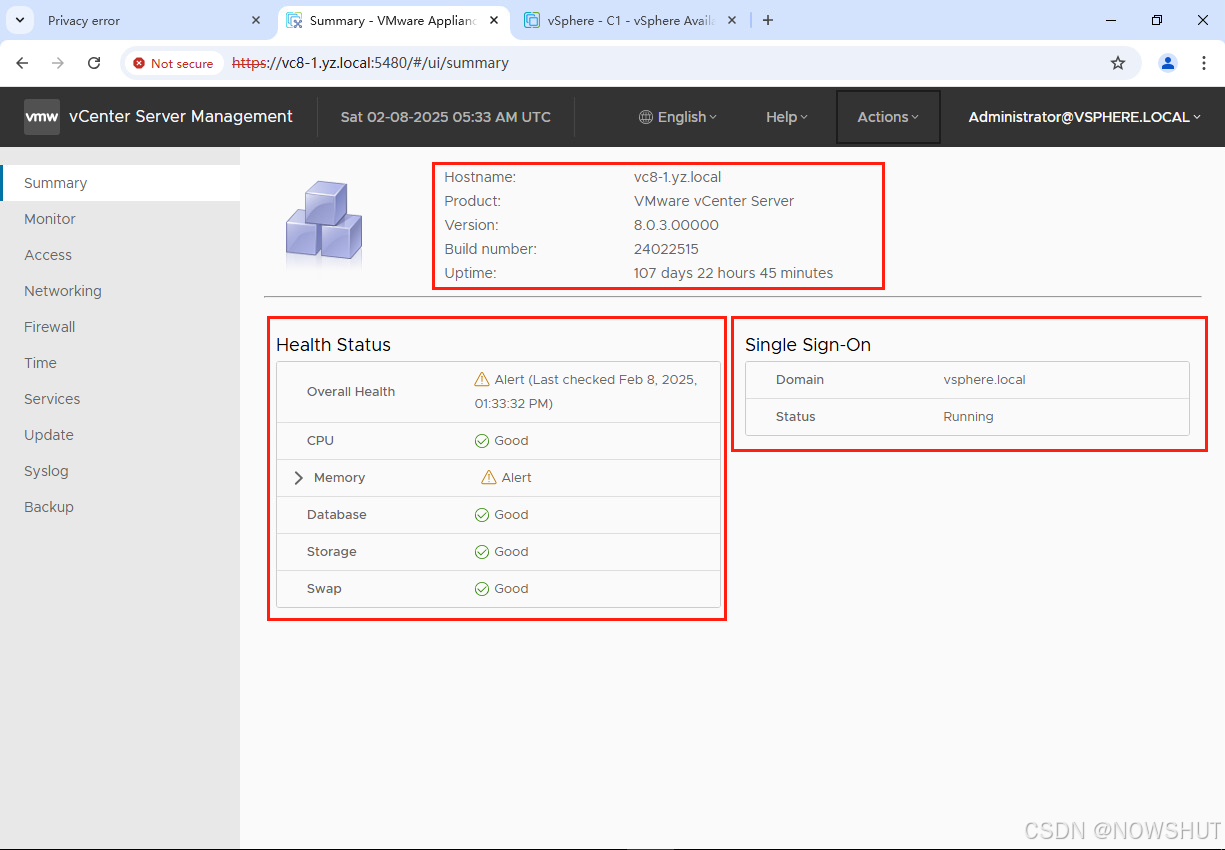Open the Actions dropdown menu

[x=888, y=117]
